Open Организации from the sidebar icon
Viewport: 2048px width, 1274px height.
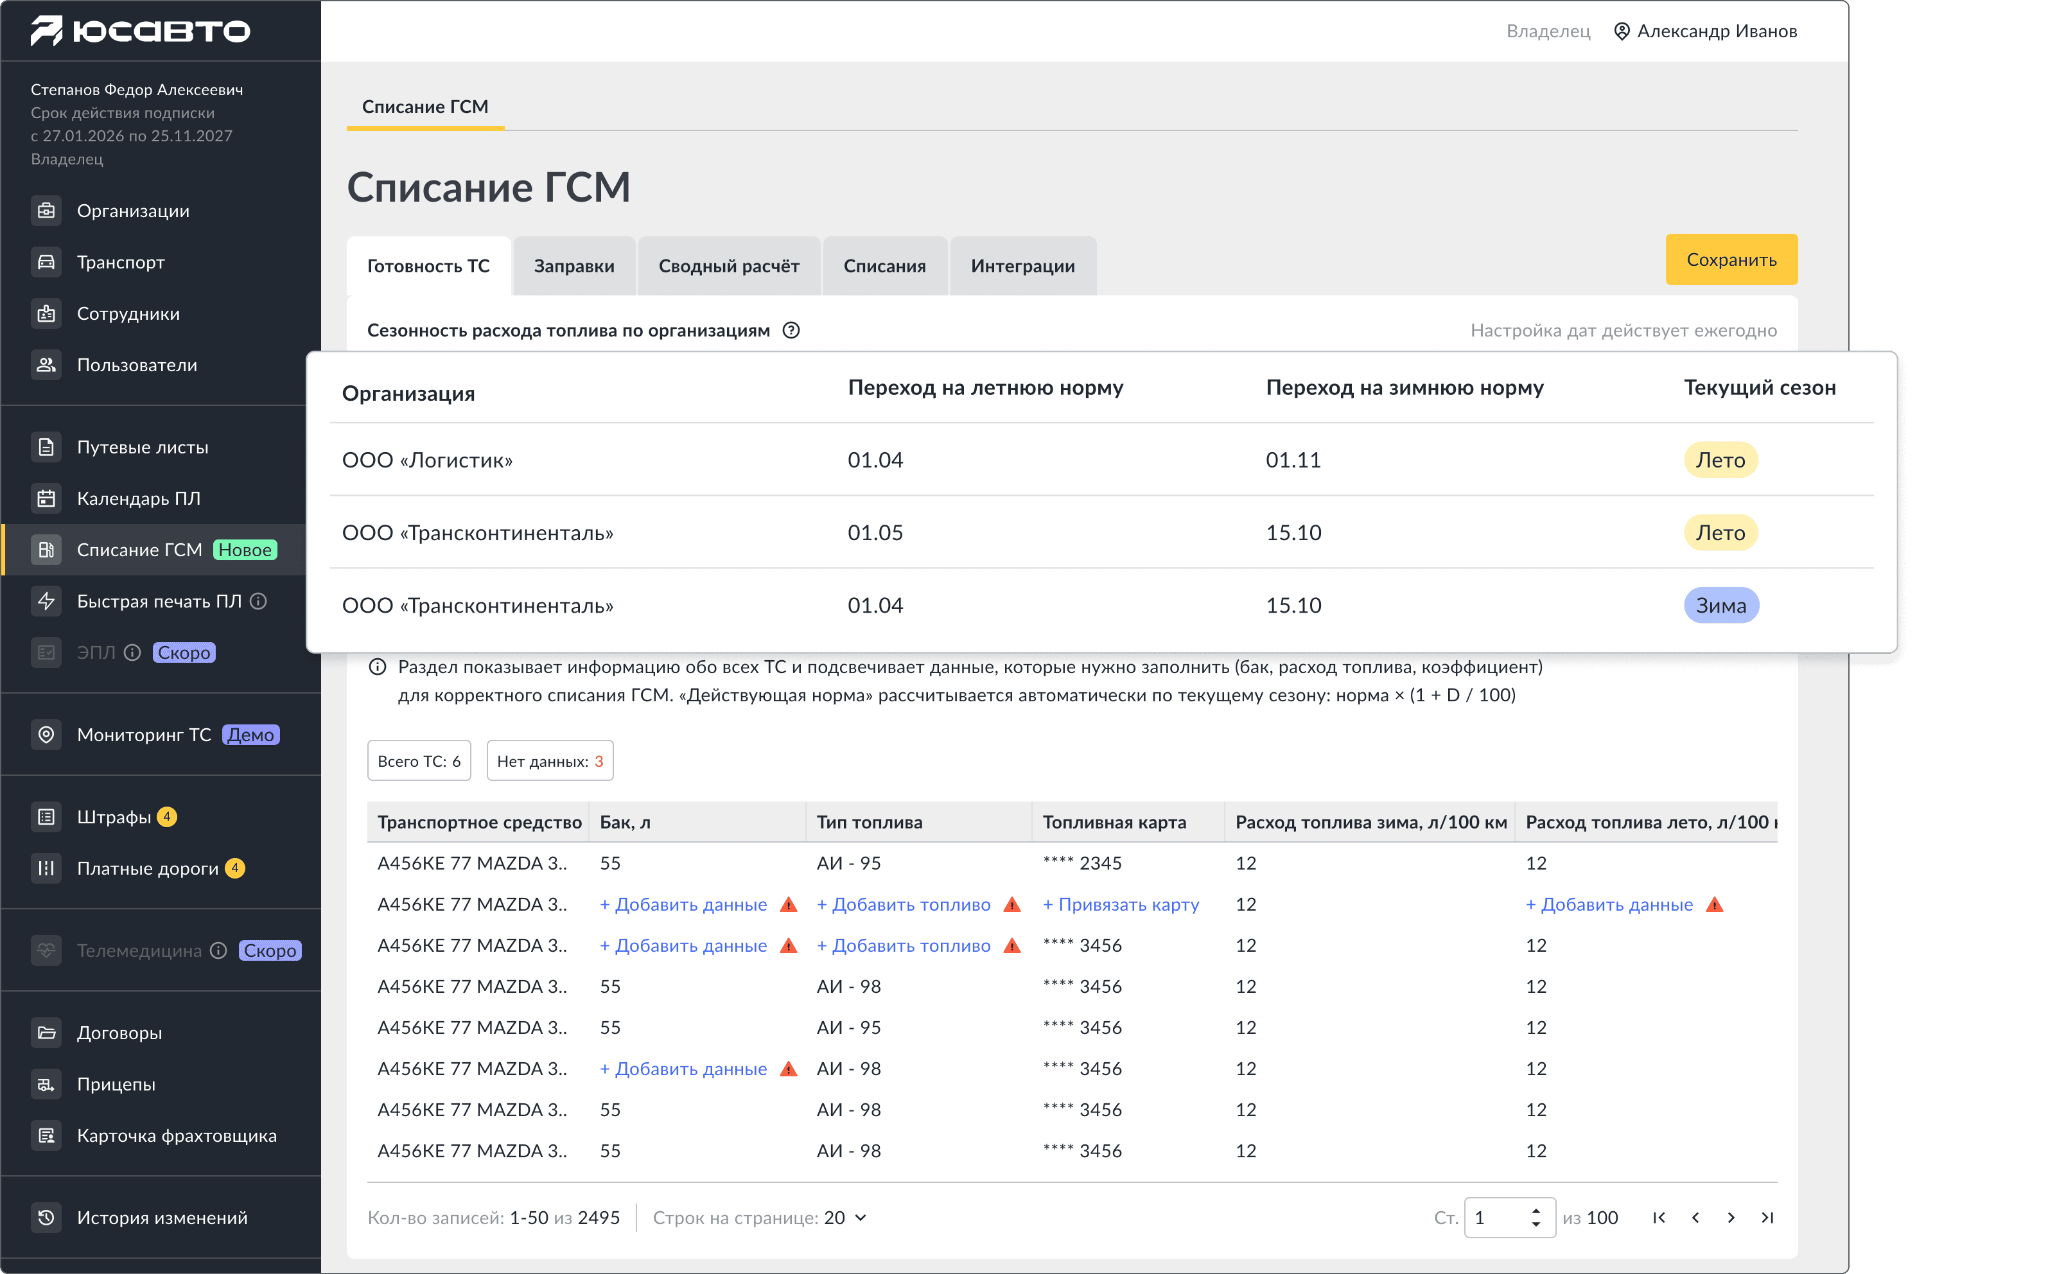point(46,211)
